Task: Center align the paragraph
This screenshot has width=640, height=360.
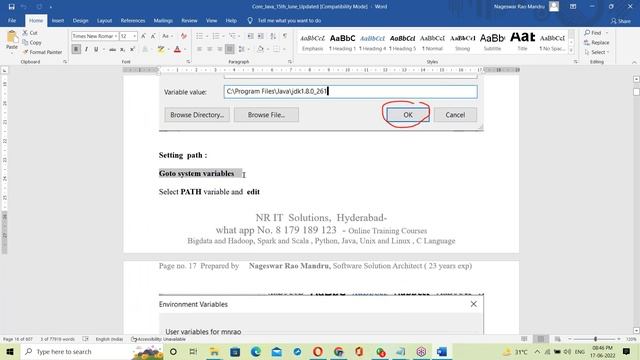Action: [x=209, y=49]
